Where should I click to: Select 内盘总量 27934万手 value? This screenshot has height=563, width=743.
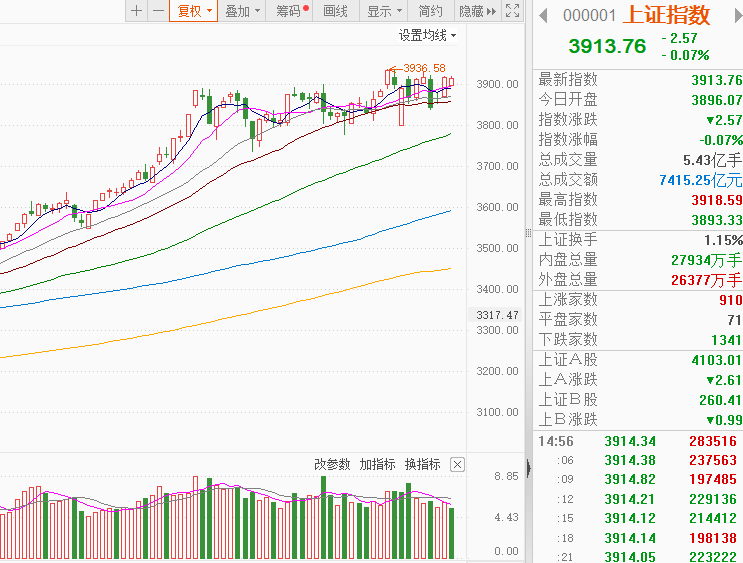coord(707,260)
